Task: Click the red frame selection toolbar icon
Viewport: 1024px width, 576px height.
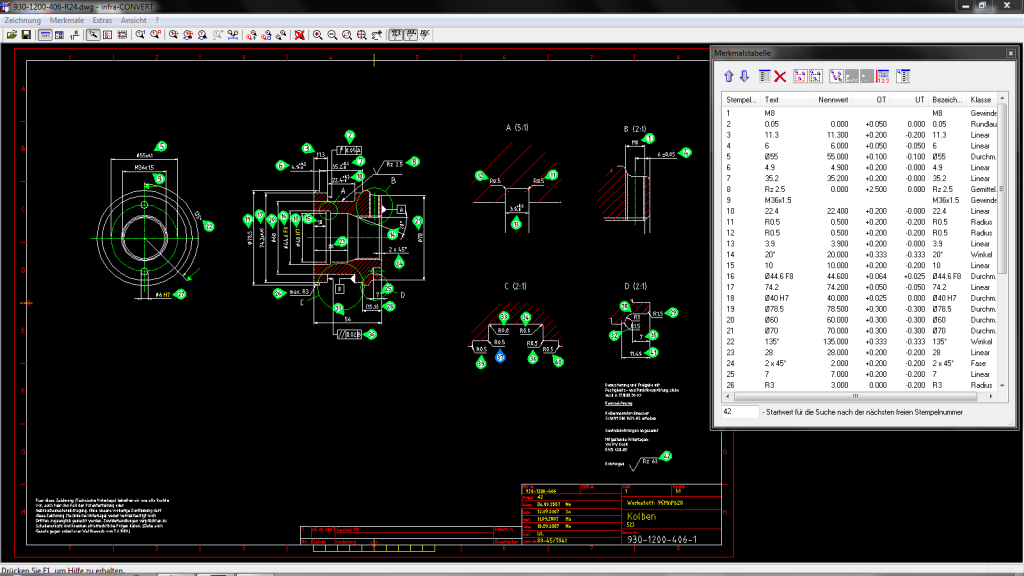Action: (x=122, y=35)
